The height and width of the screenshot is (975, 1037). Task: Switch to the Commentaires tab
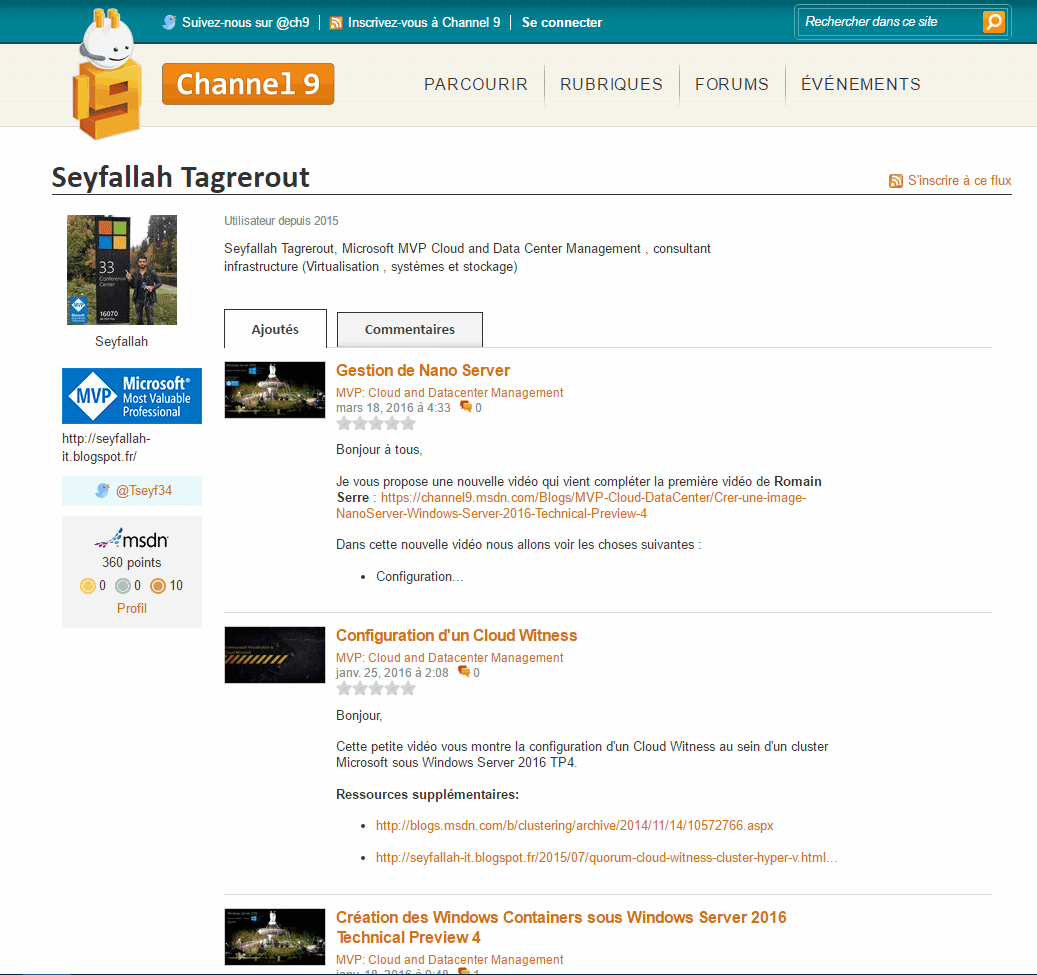[x=409, y=329]
